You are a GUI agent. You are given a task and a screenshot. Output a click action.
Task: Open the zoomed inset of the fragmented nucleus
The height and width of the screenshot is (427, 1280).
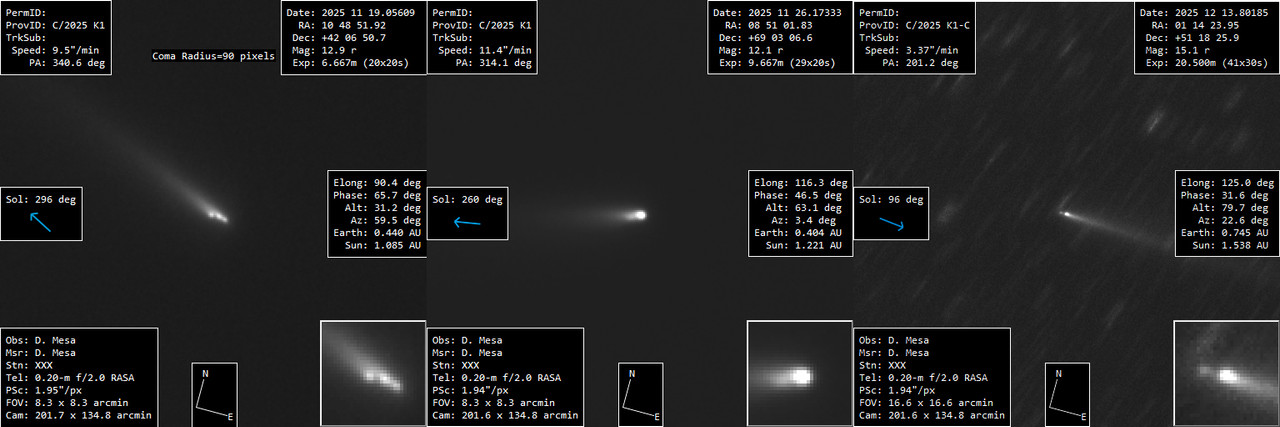[x=372, y=373]
